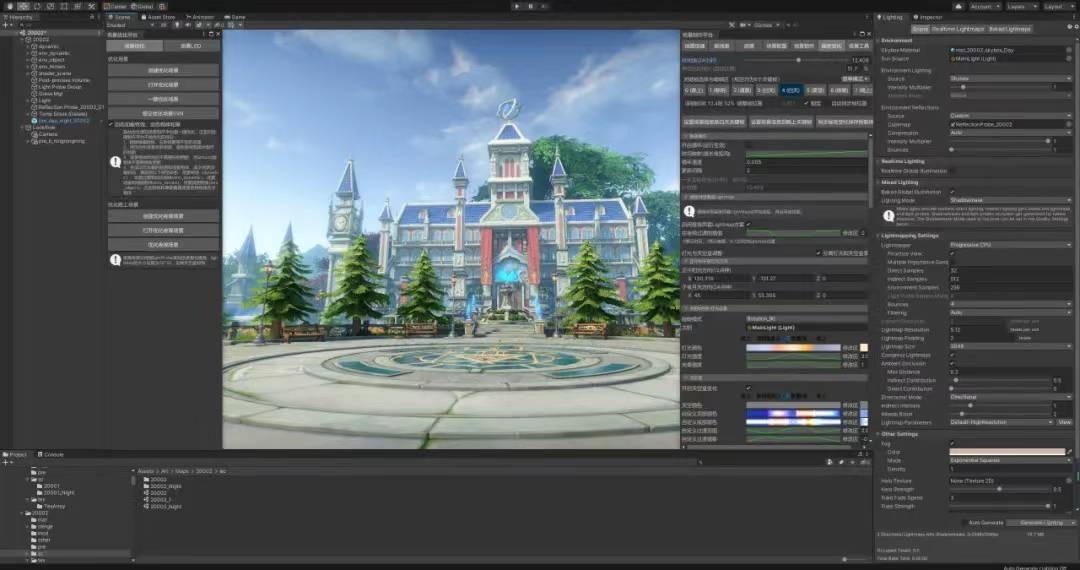Viewport: 1080px width, 570px height.
Task: Toggle the Global handle rotation button
Action: [x=143, y=6]
